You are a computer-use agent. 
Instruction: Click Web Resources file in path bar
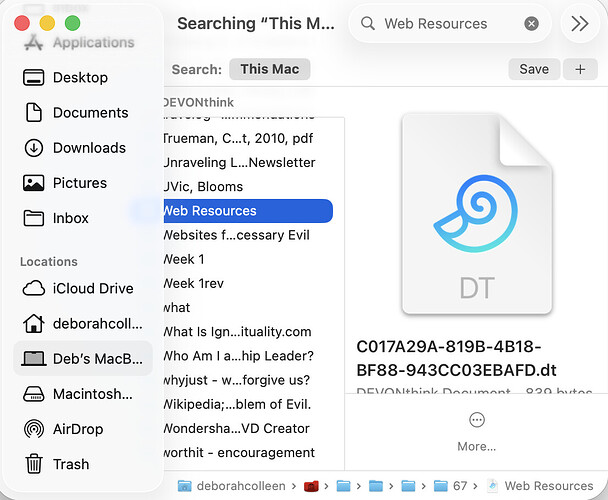[539, 486]
